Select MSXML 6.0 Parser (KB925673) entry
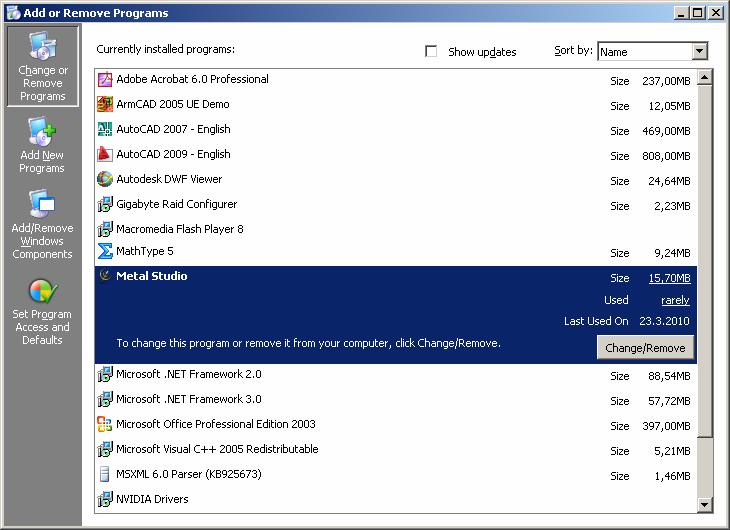This screenshot has height=530, width=730. point(396,475)
